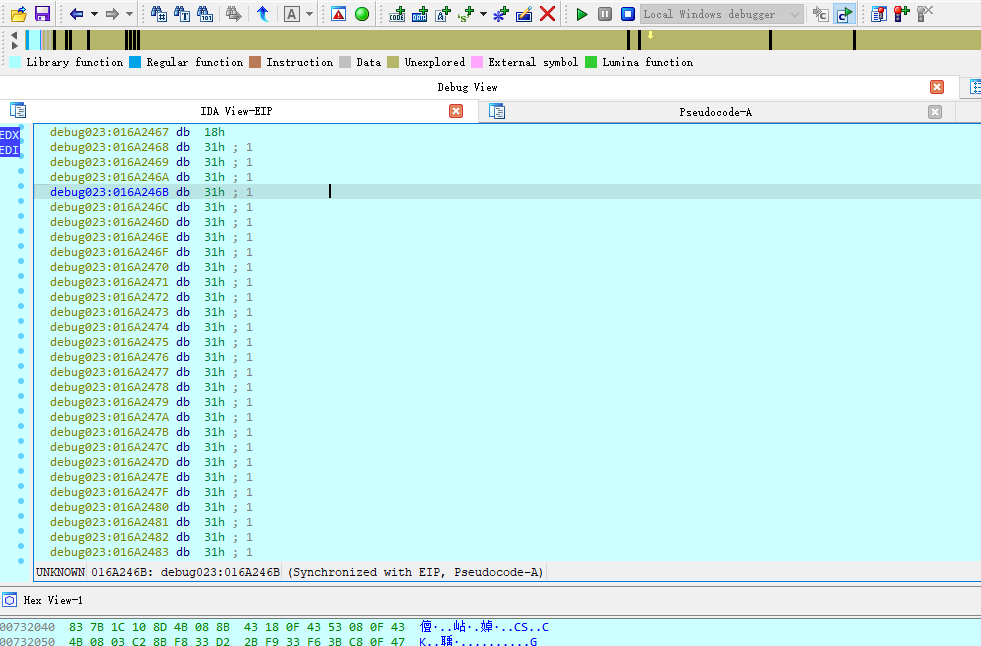Click the red warning triangle window icon
This screenshot has height=646, width=981.
pos(338,14)
